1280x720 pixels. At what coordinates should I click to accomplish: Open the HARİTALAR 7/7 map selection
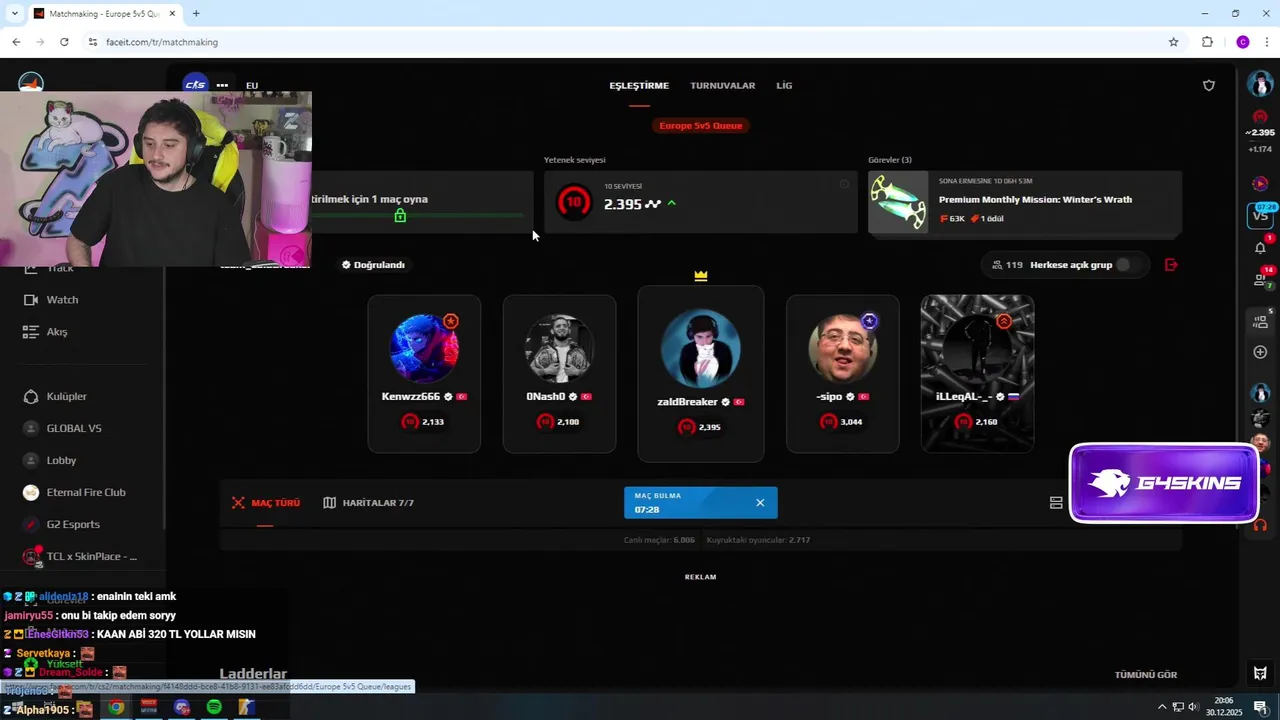[368, 503]
